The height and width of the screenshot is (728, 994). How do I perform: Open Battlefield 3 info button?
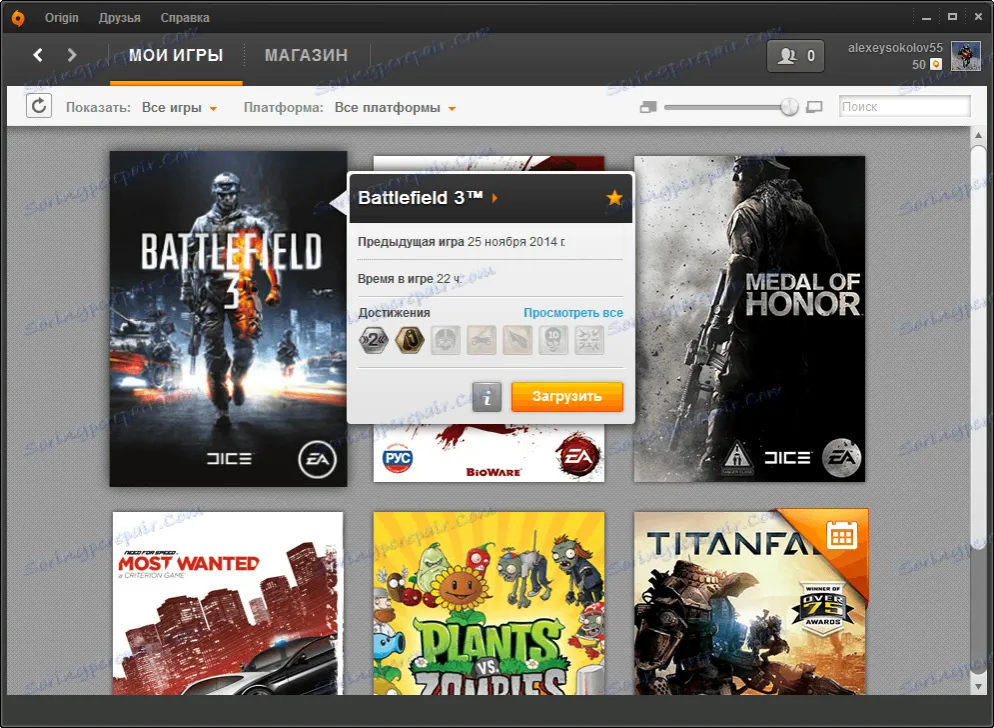(x=487, y=397)
